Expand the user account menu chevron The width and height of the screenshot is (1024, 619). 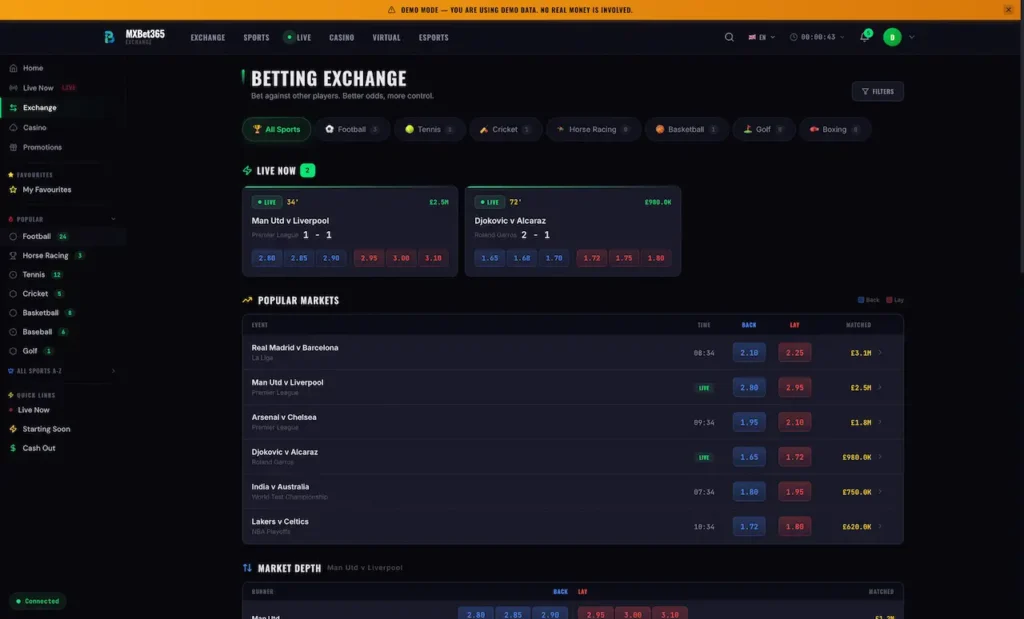coord(912,37)
